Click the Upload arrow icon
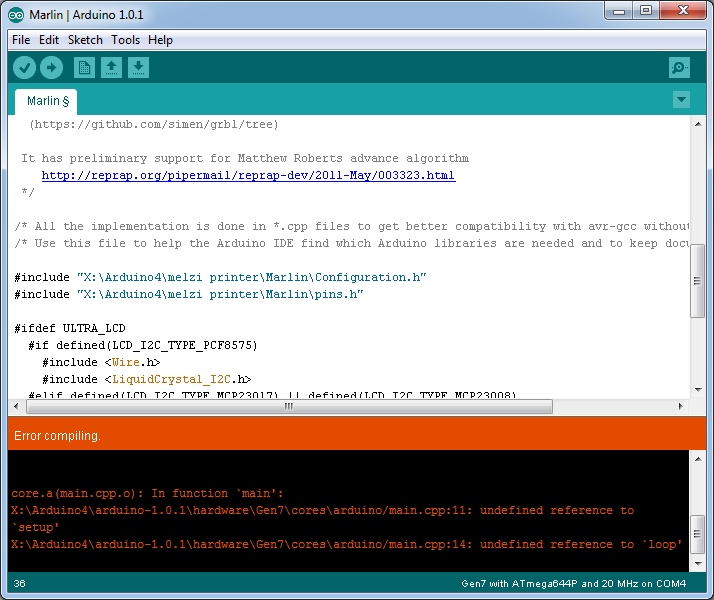714x600 pixels. coord(51,68)
